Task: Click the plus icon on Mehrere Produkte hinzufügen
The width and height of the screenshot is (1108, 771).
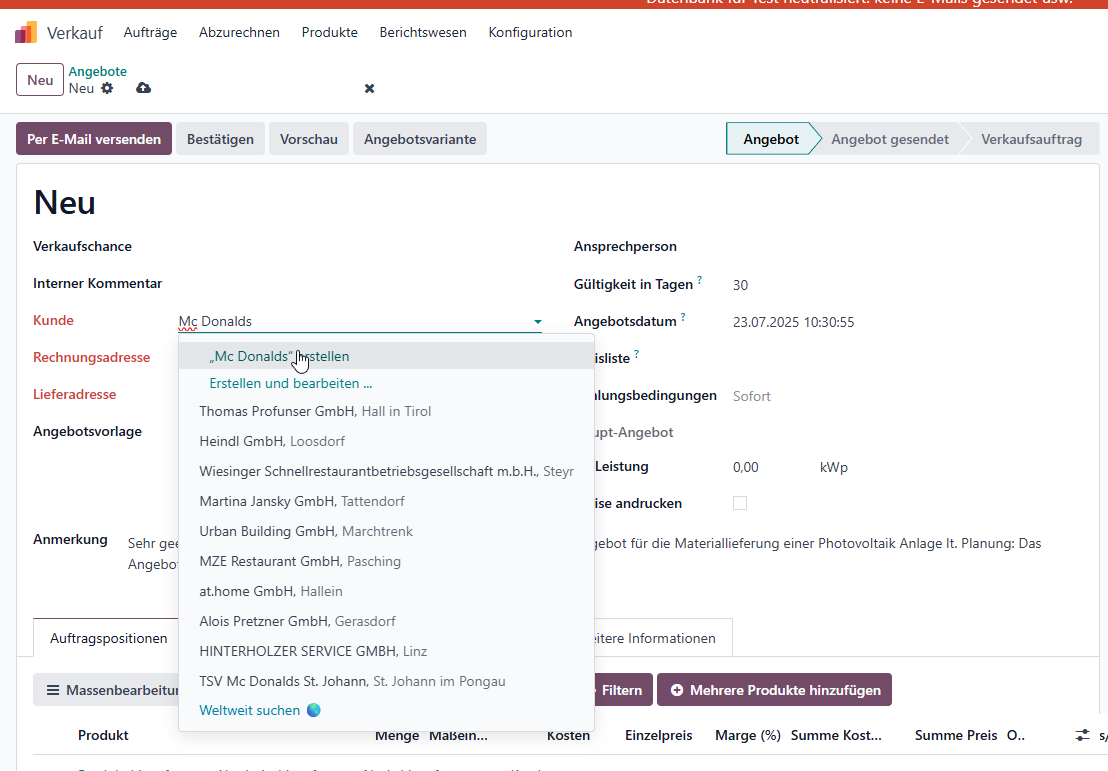Action: (677, 690)
